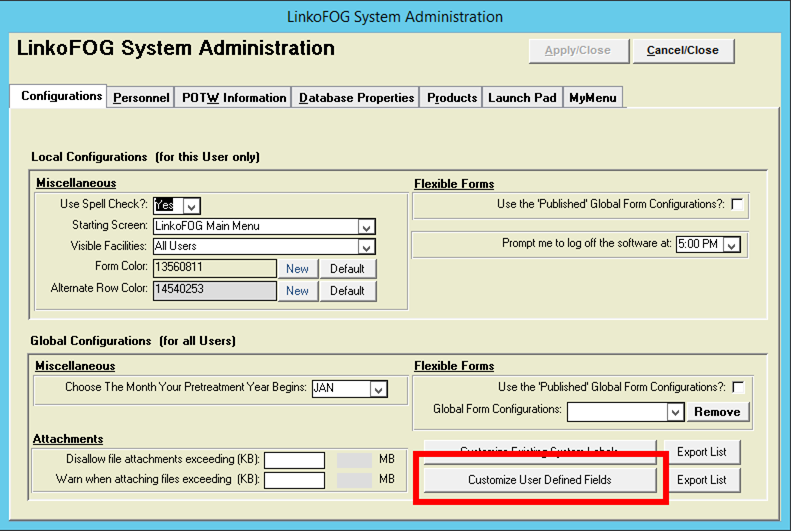Screen dimensions: 791x531
Task: Click Export List beside Customize User Defined Fields
Action: point(702,480)
